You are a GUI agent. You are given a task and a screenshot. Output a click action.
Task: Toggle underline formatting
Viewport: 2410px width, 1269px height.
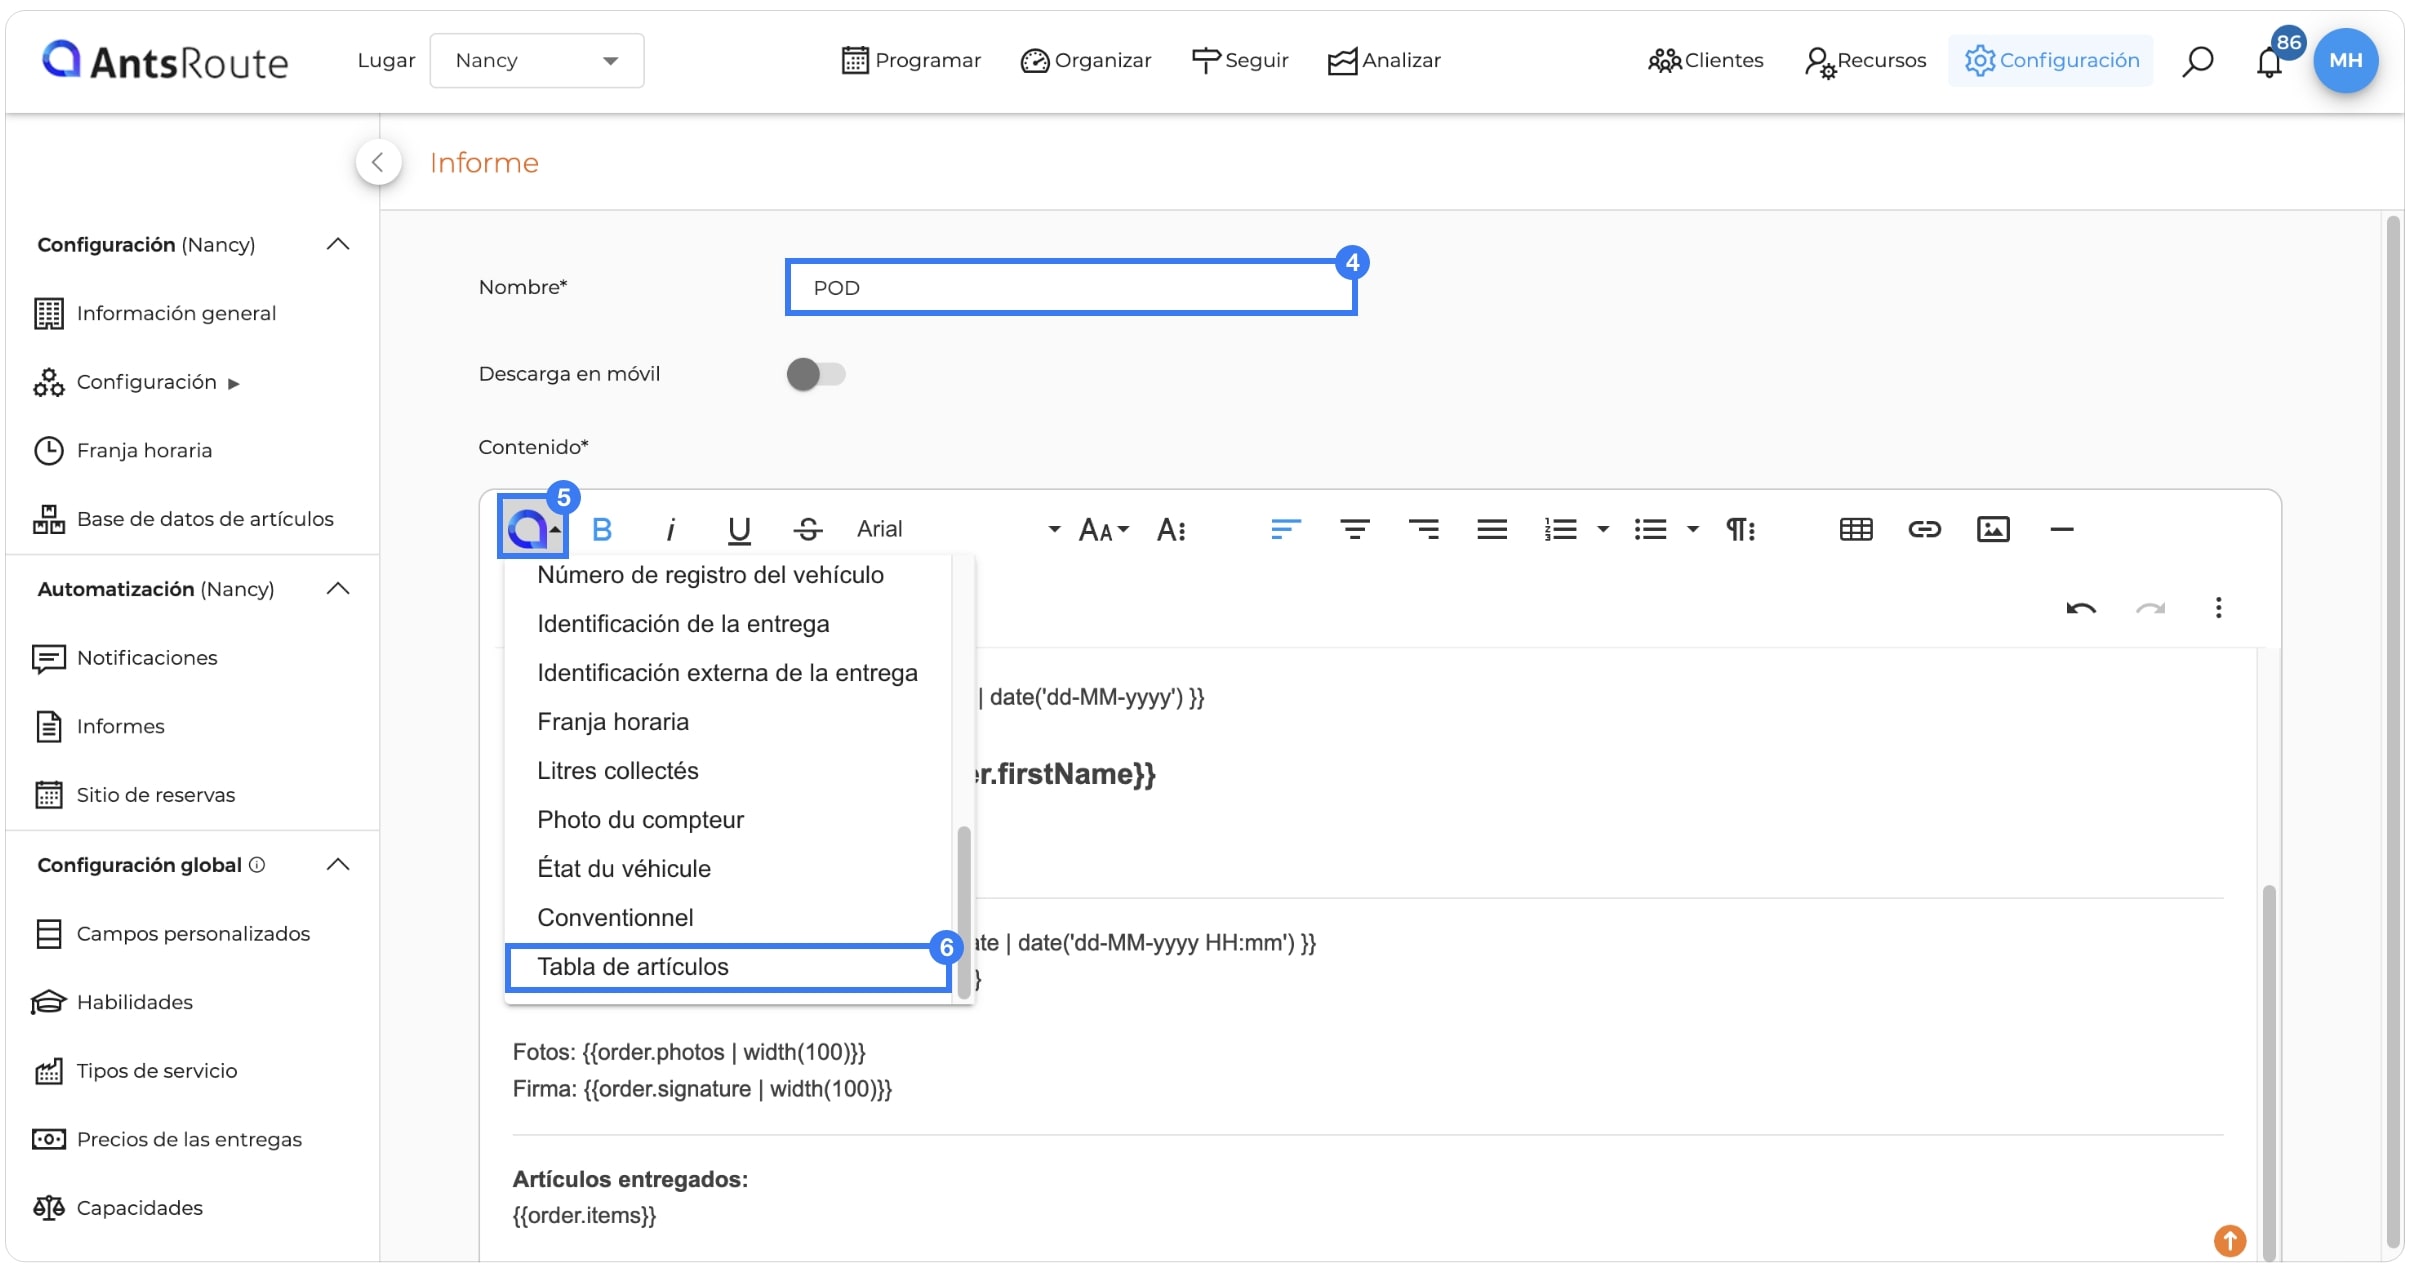739,529
